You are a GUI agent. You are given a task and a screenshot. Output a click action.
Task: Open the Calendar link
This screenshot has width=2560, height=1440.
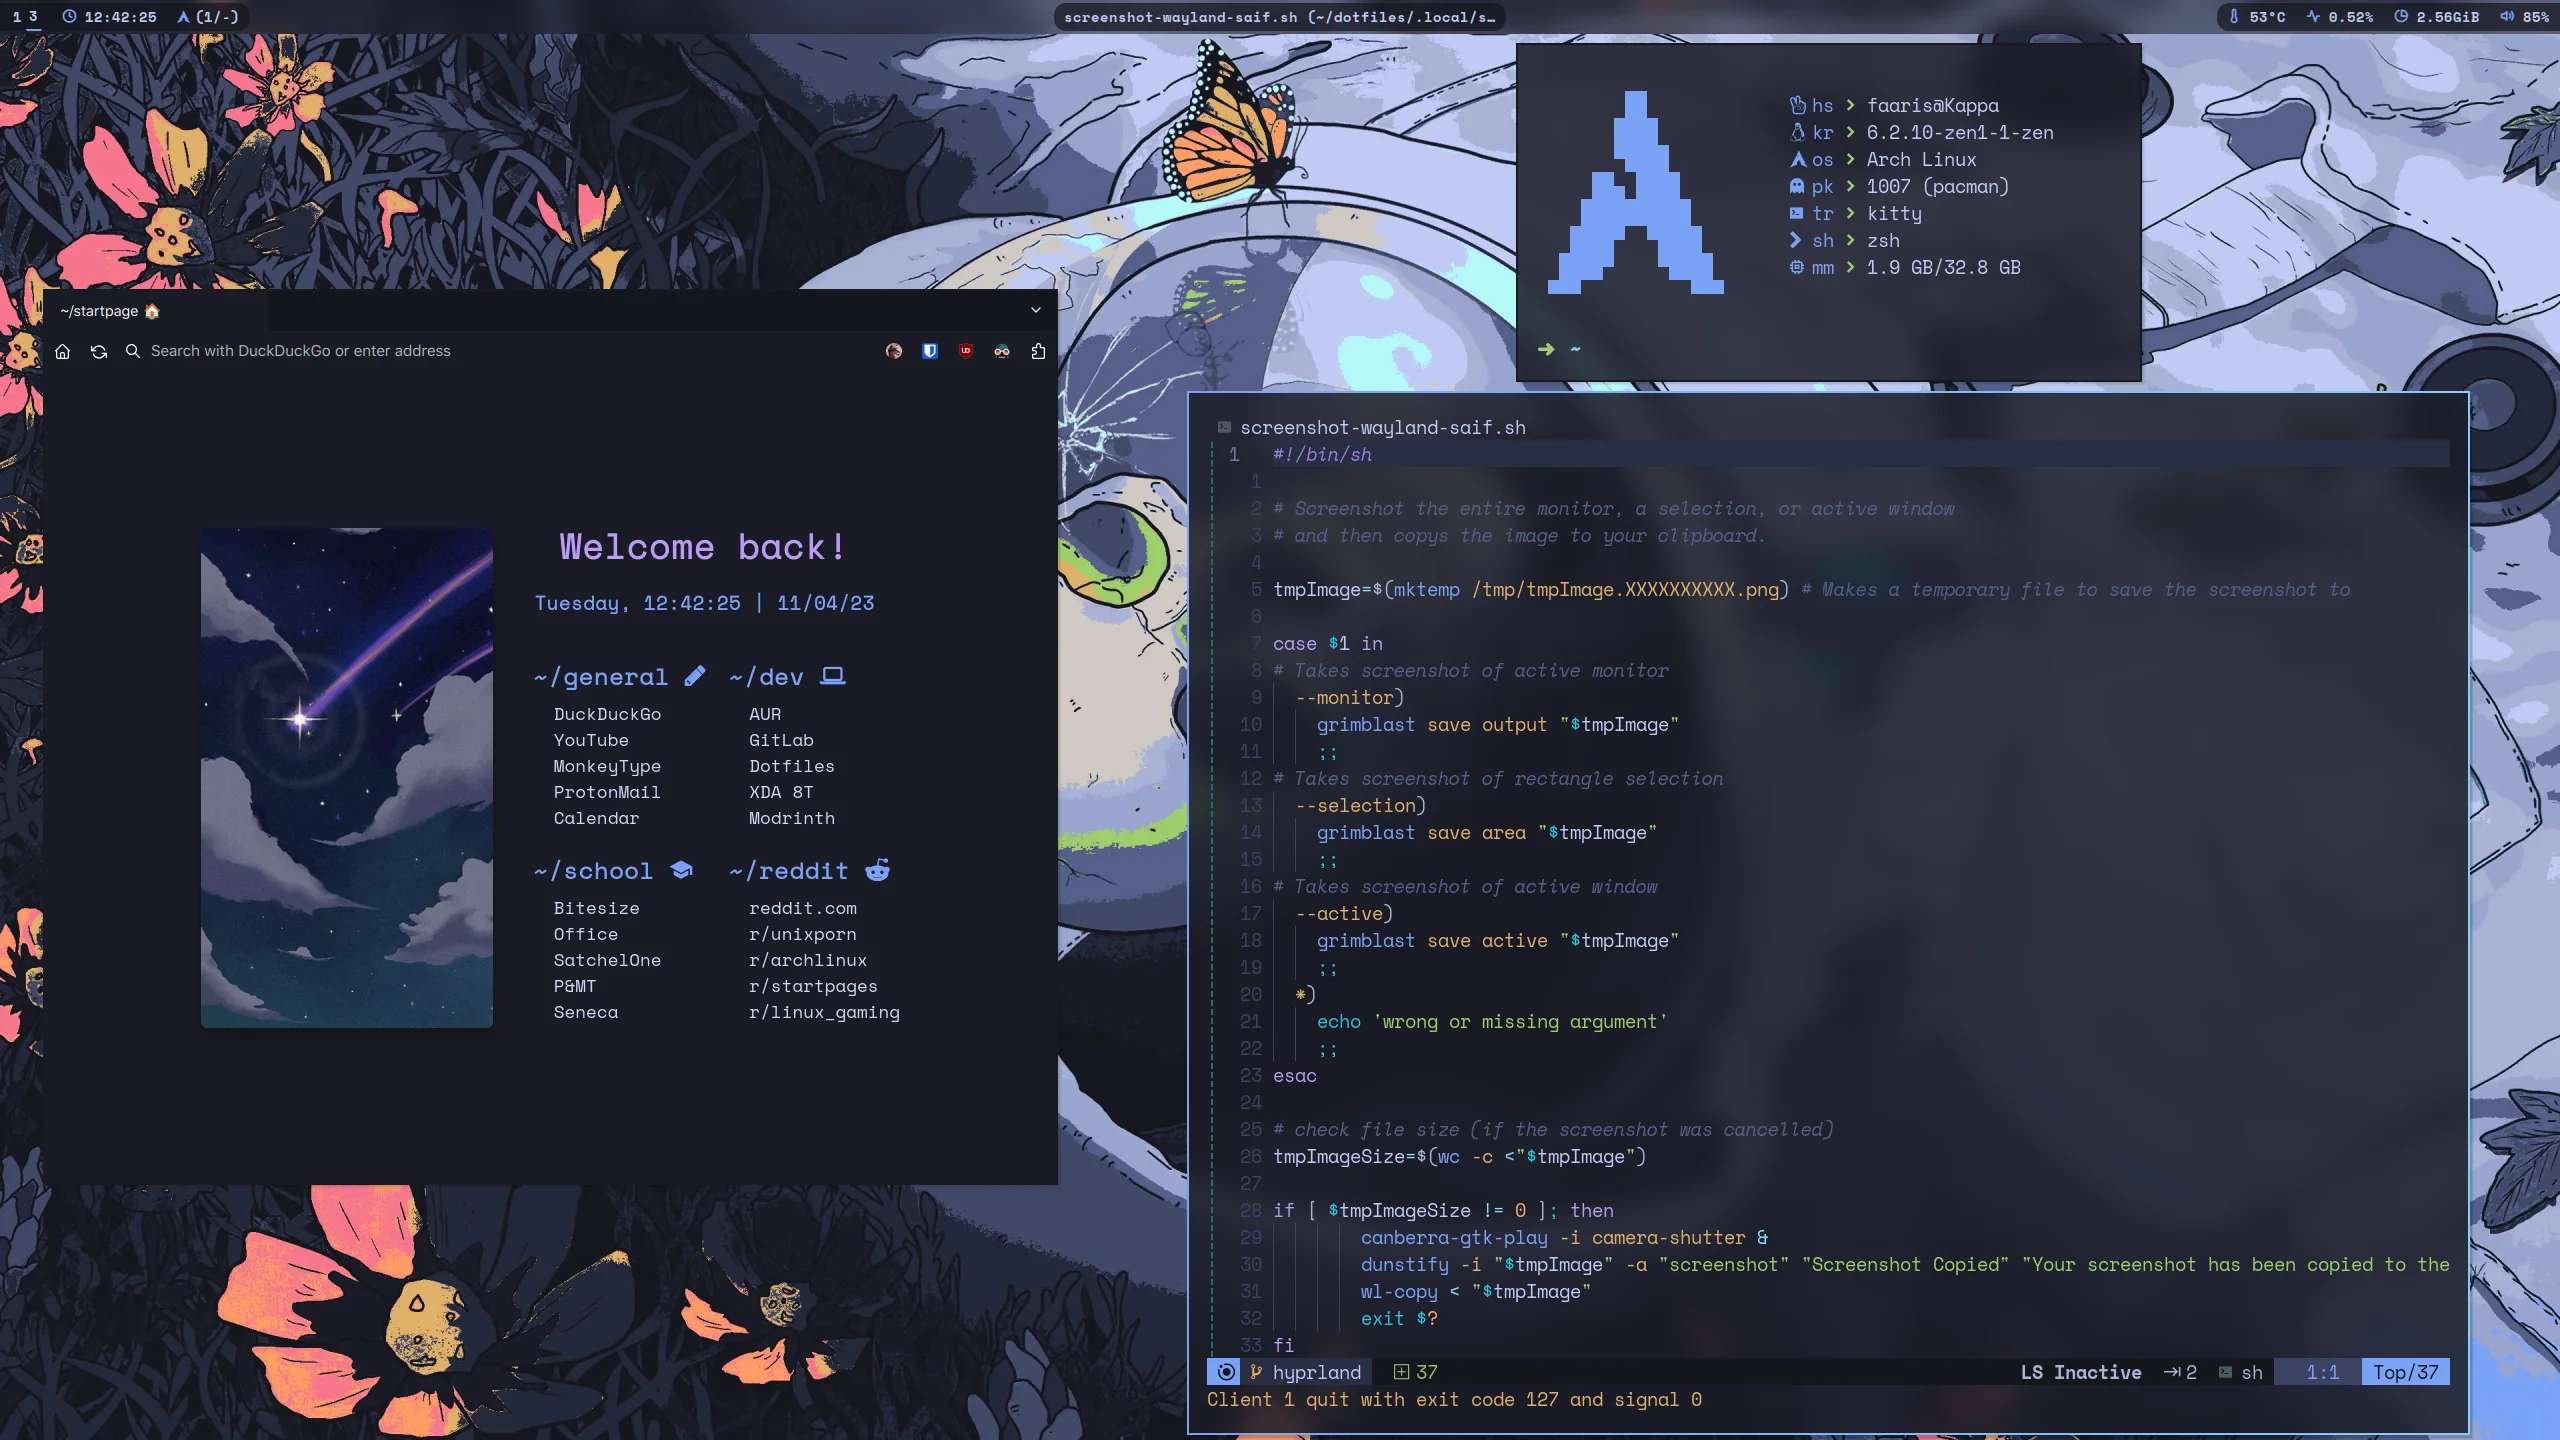tap(596, 818)
